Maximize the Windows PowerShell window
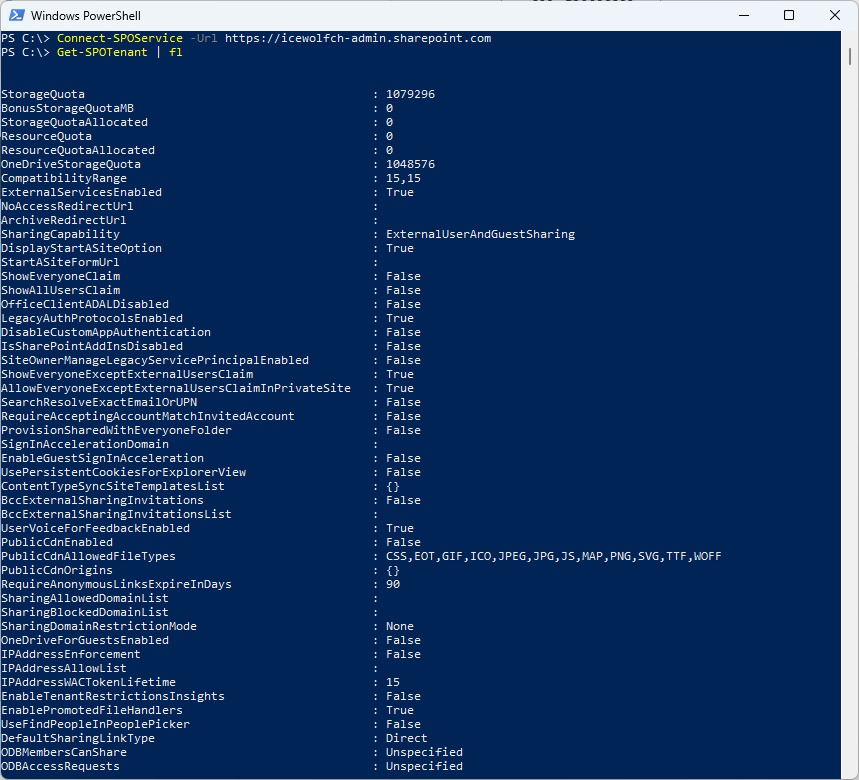Image resolution: width=859 pixels, height=780 pixels. (789, 15)
